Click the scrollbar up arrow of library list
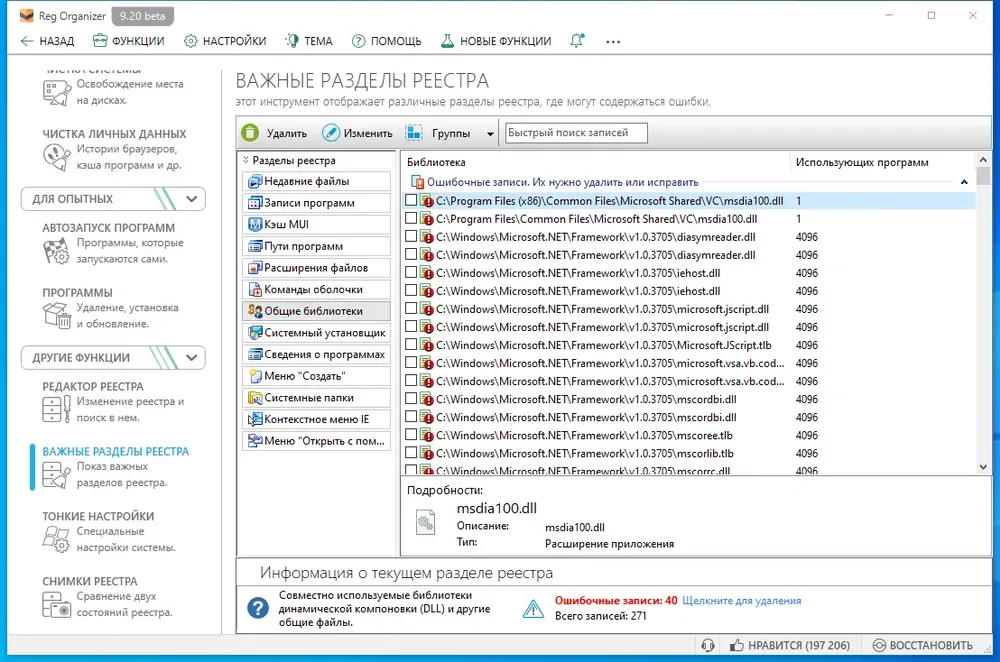 [983, 159]
